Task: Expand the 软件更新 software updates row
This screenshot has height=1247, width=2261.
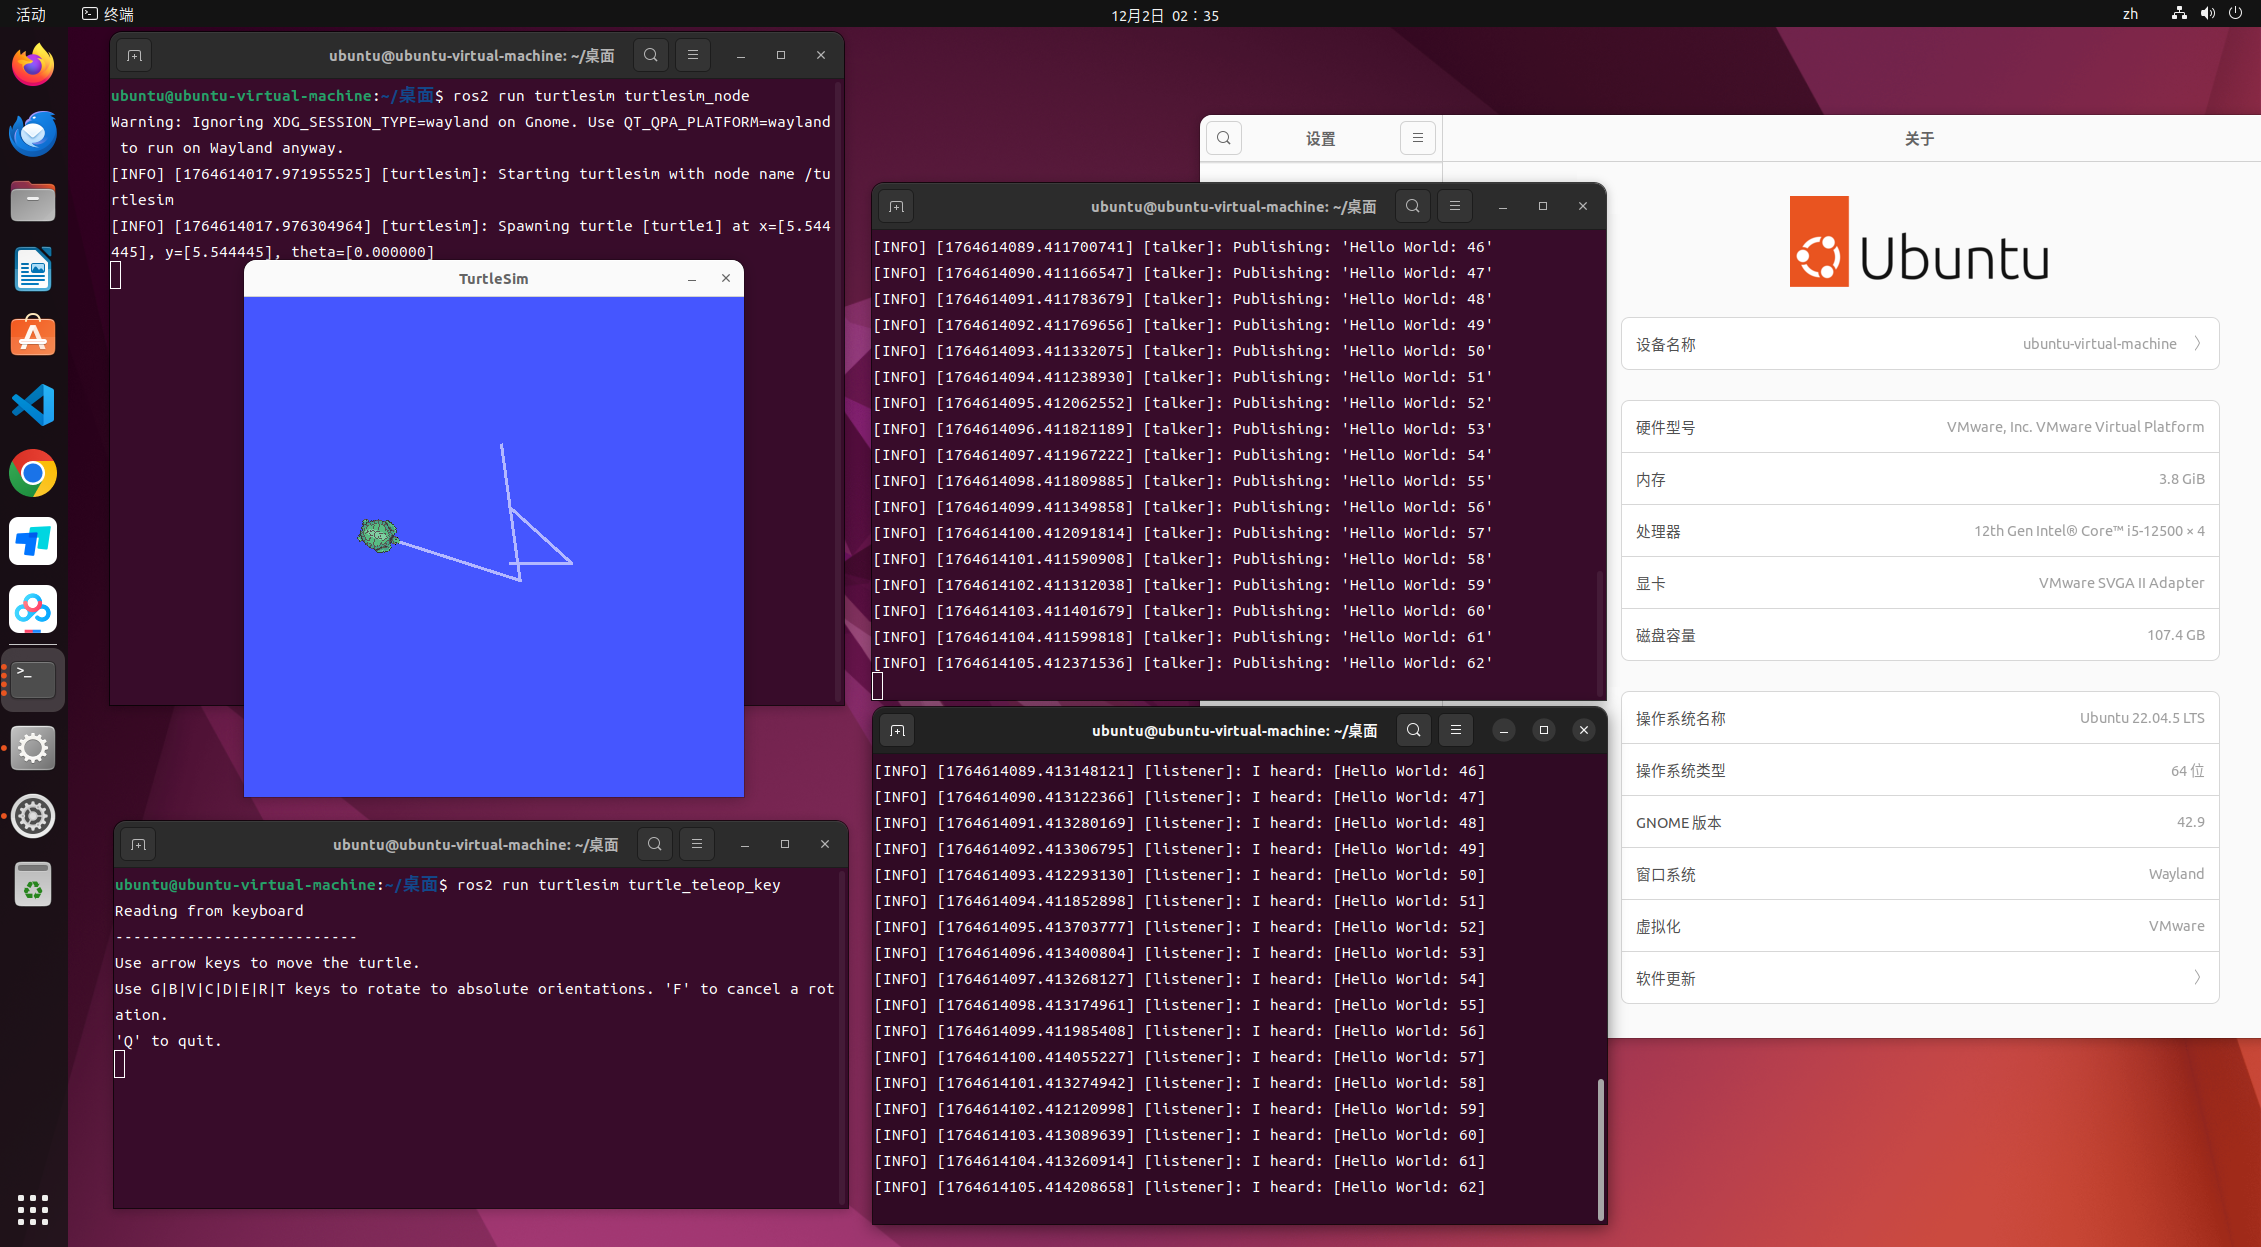Action: click(x=1919, y=978)
